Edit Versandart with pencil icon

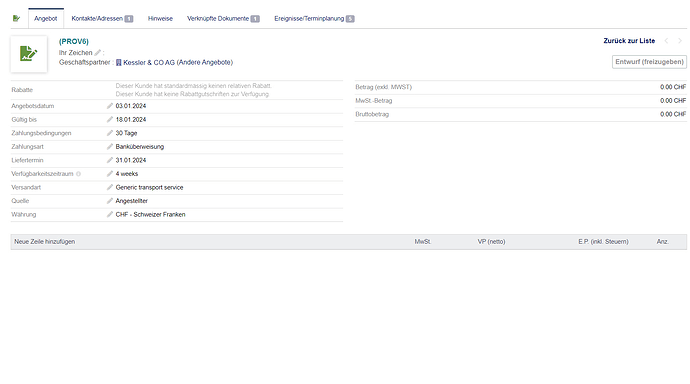coord(110,187)
